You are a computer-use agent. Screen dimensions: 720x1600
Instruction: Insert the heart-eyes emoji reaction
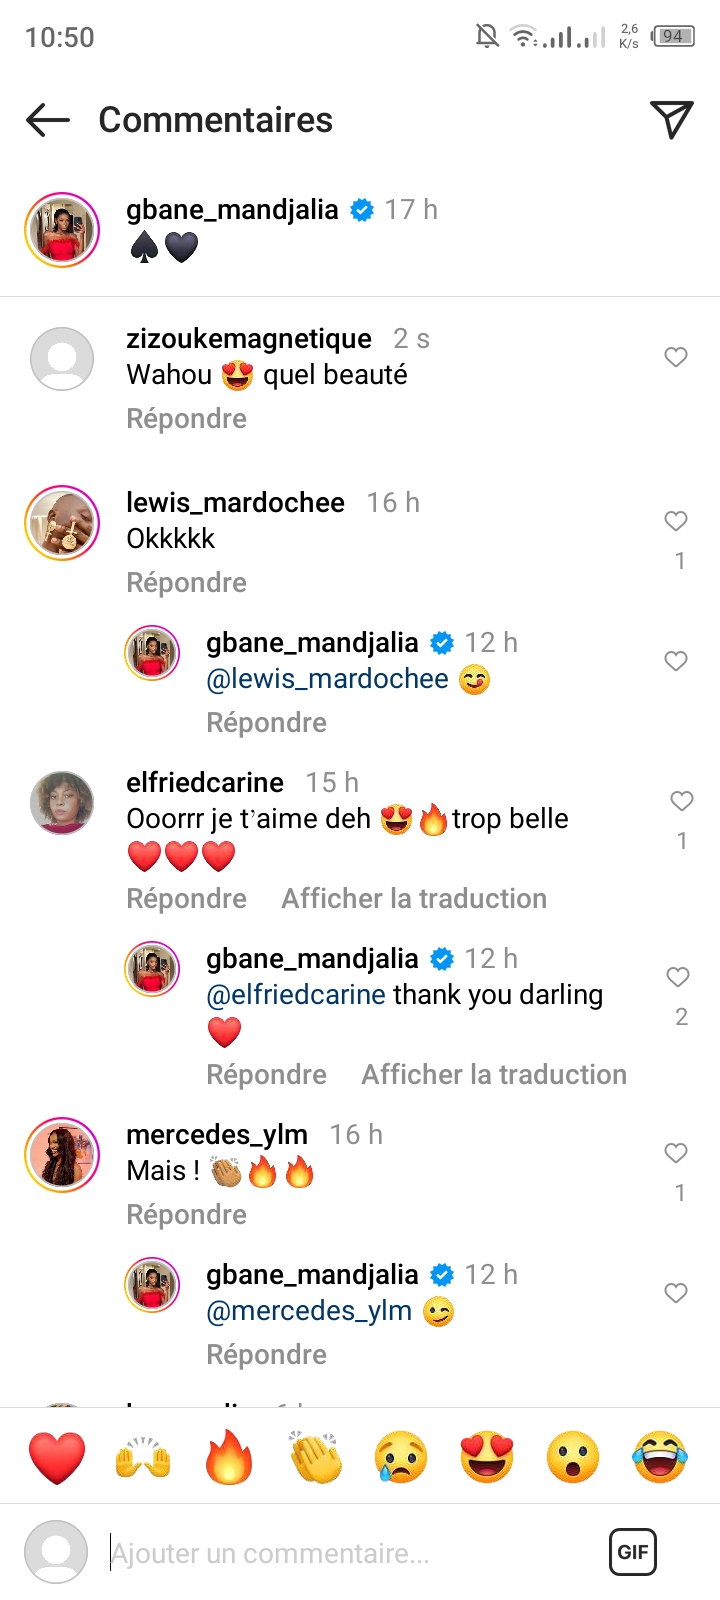(x=487, y=1457)
